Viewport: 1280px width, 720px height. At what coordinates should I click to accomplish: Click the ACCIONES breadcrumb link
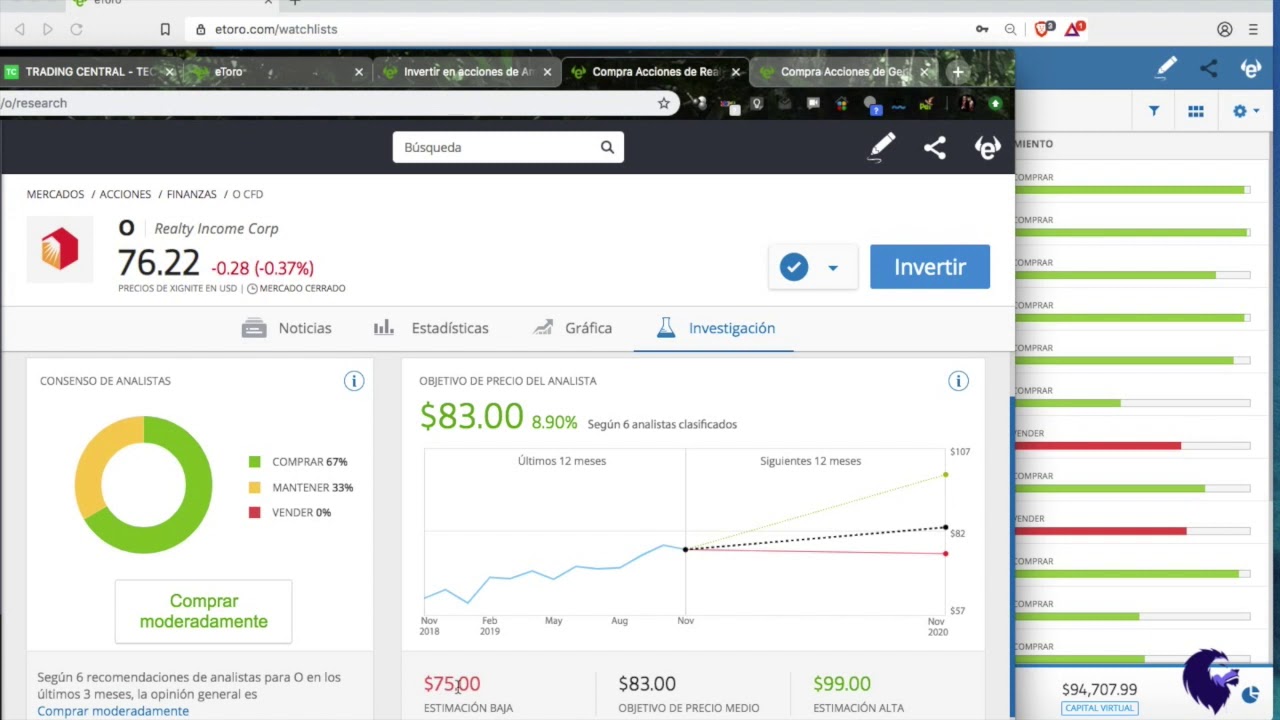pyautogui.click(x=125, y=194)
